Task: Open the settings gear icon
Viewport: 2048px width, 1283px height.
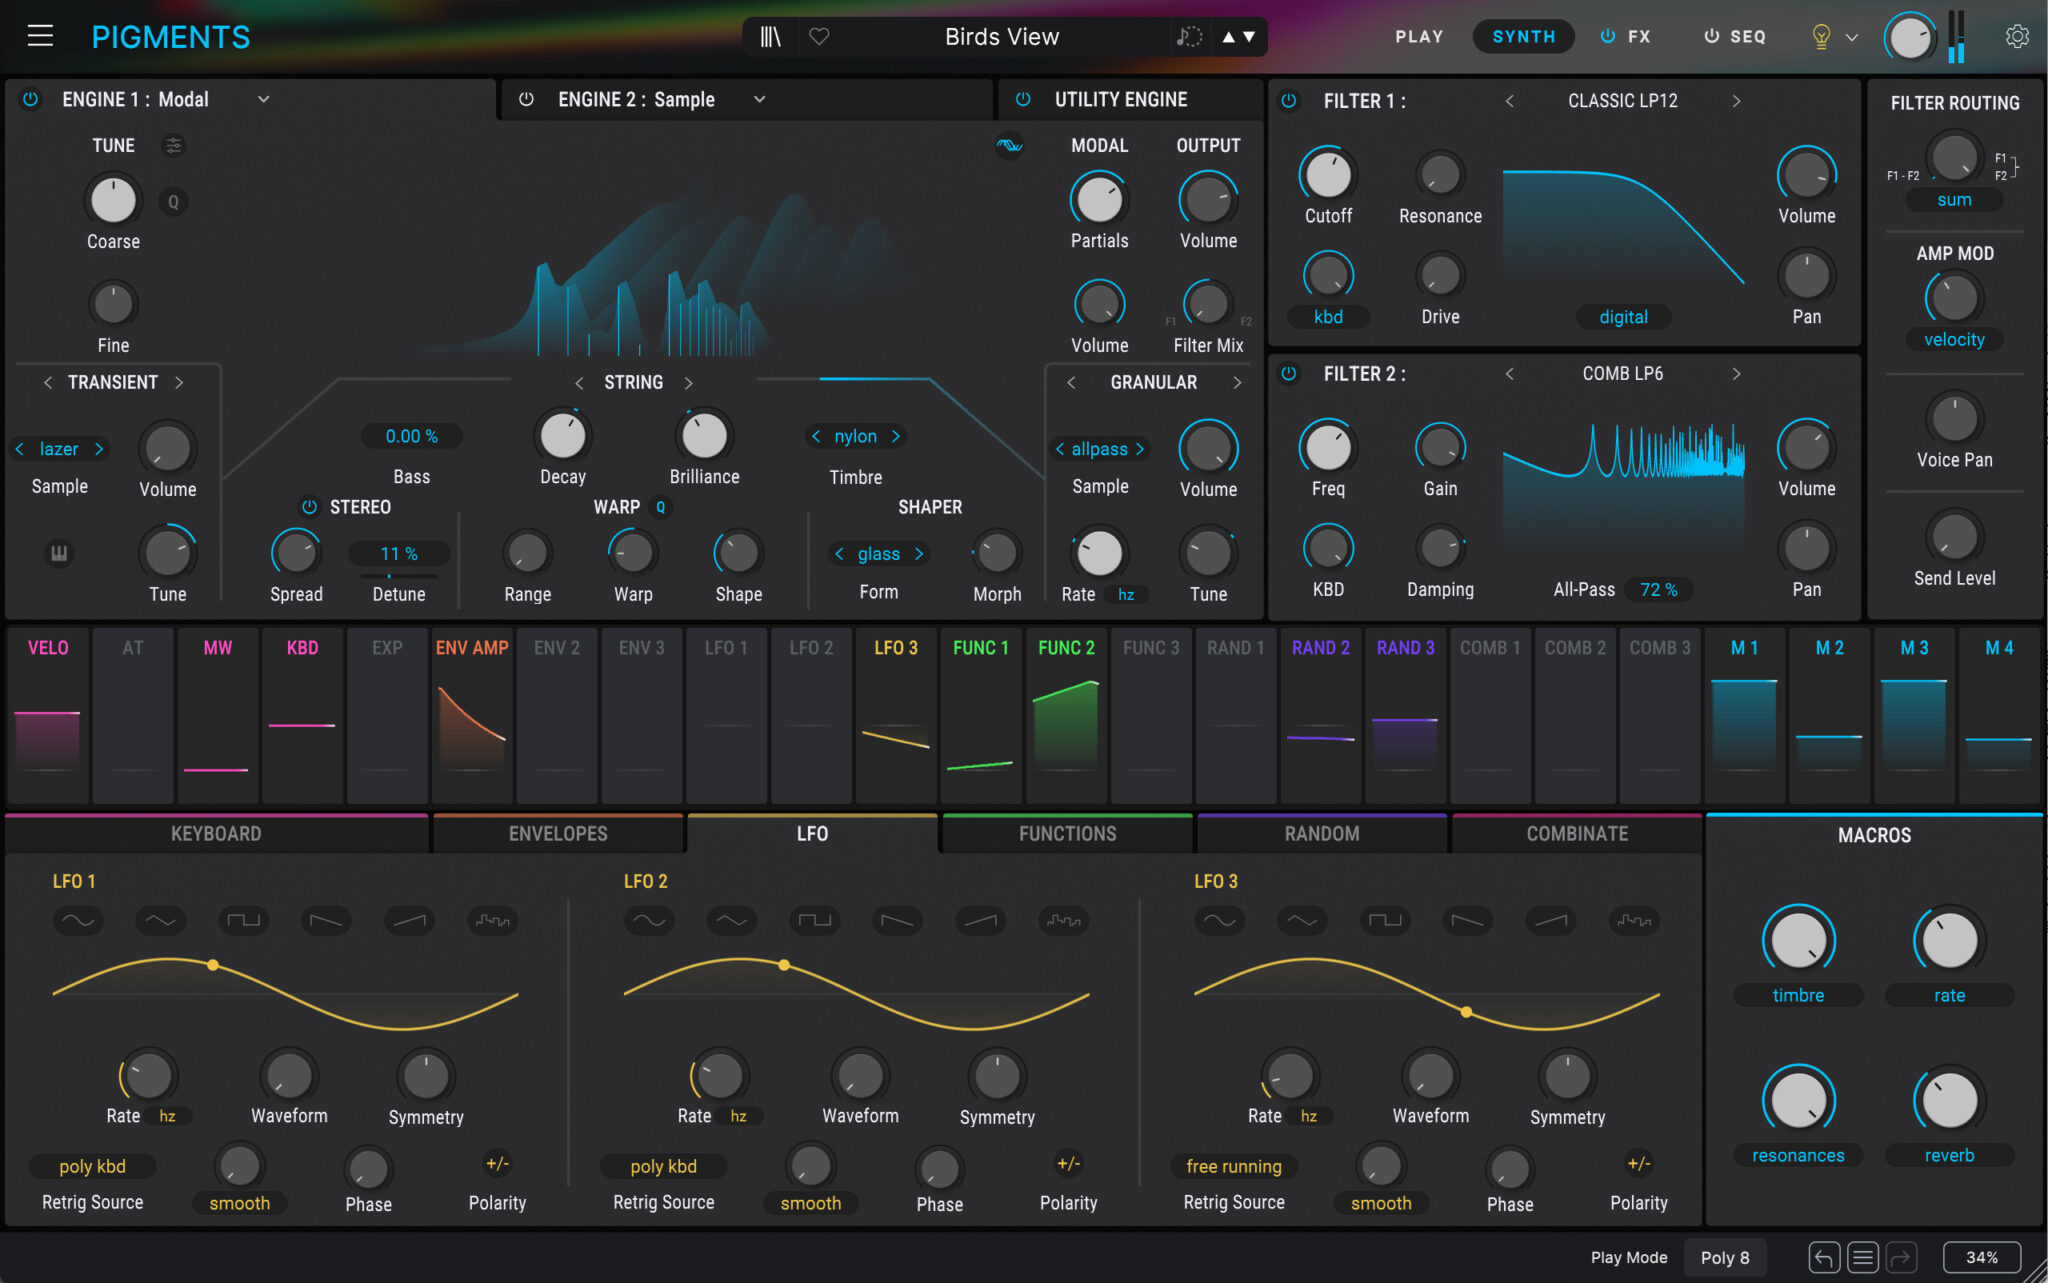Action: (x=2017, y=37)
